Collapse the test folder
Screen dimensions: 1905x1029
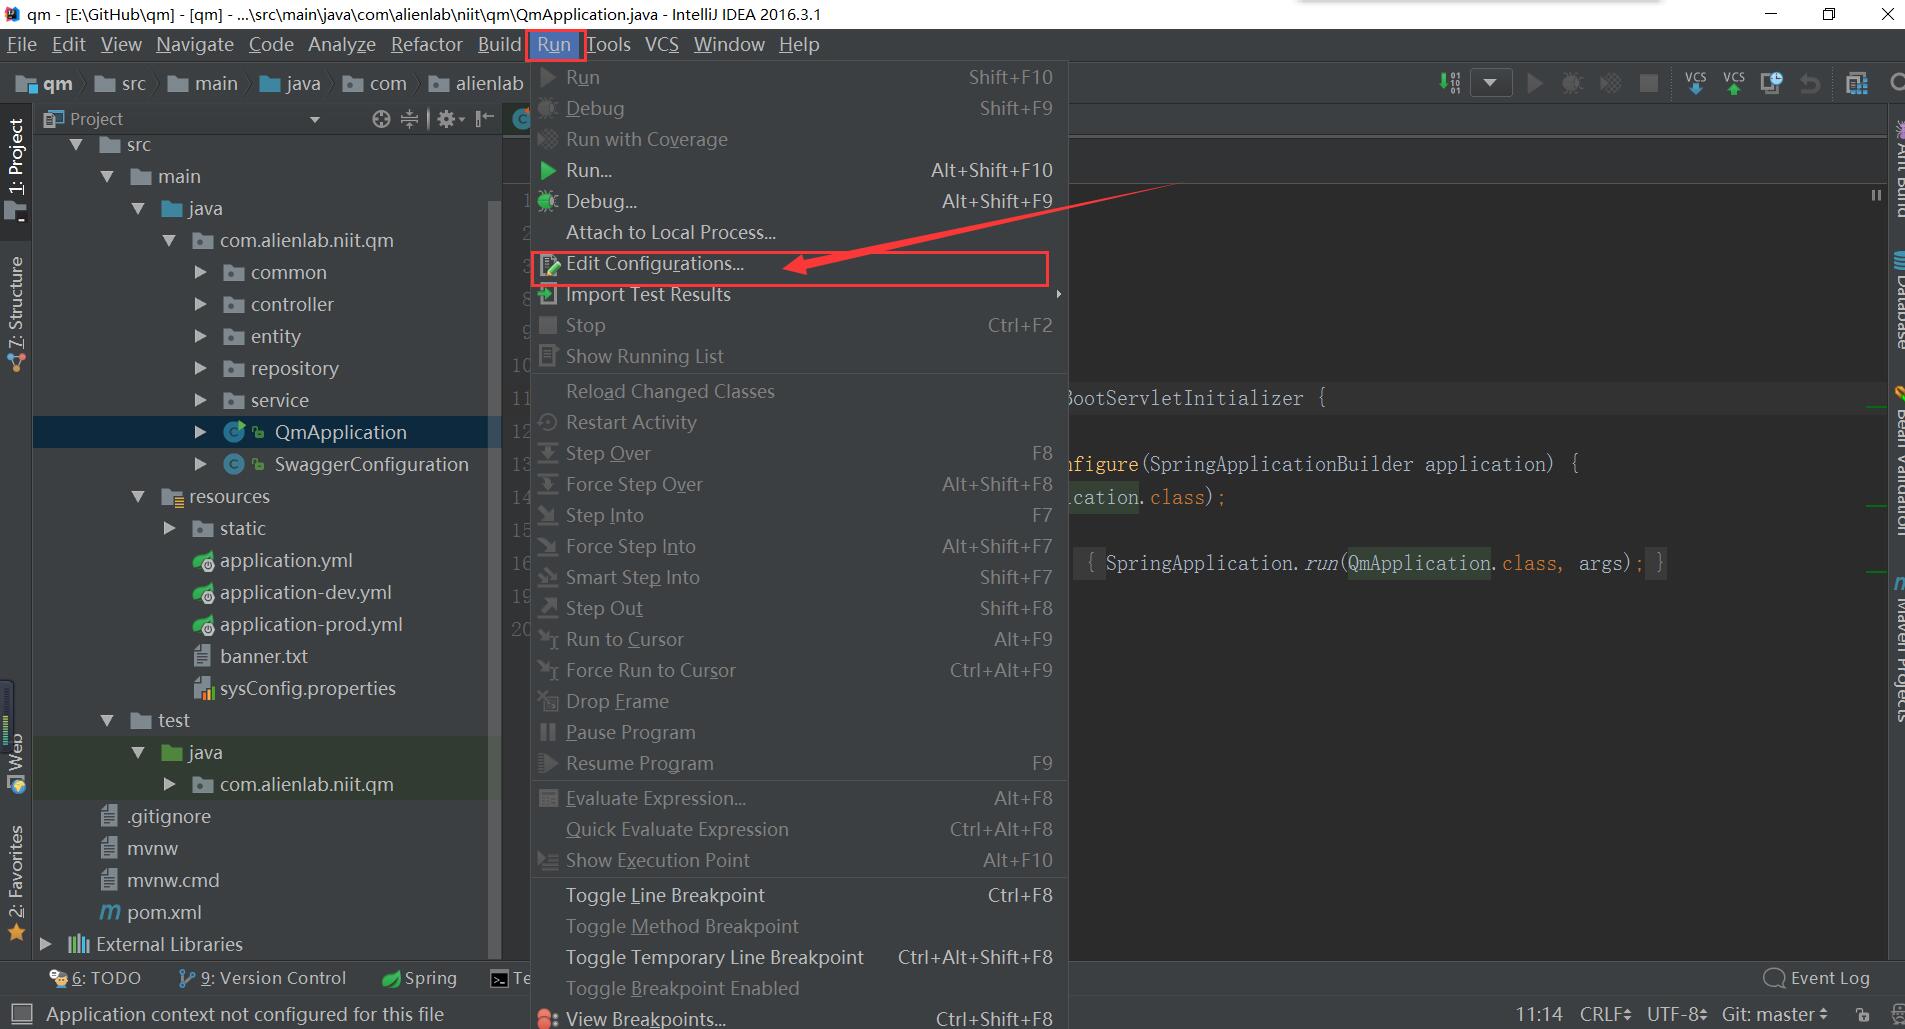point(107,721)
